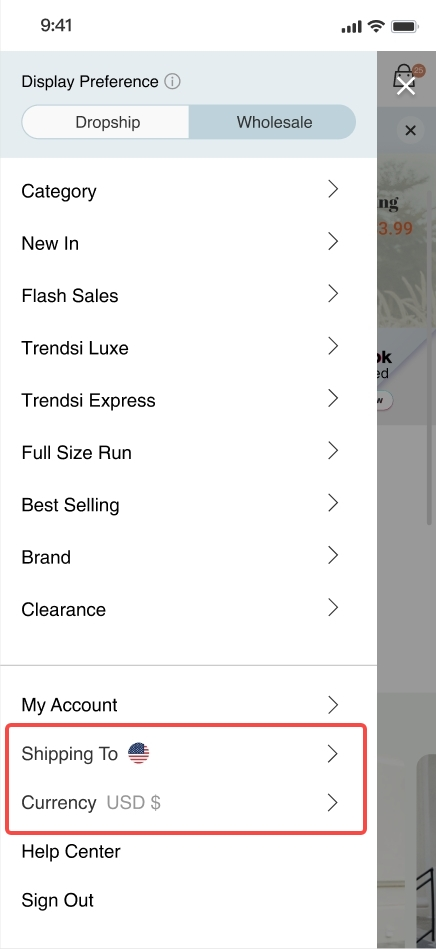Click the Display Preference info icon
Viewport: 436px width, 949px height.
173,81
